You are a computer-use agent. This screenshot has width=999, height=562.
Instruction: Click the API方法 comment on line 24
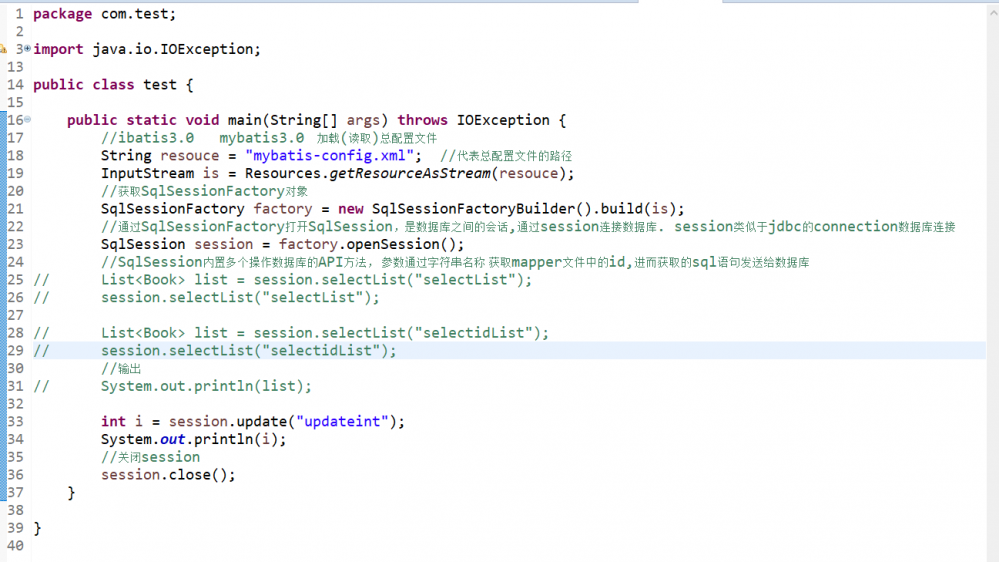pyautogui.click(x=455, y=263)
